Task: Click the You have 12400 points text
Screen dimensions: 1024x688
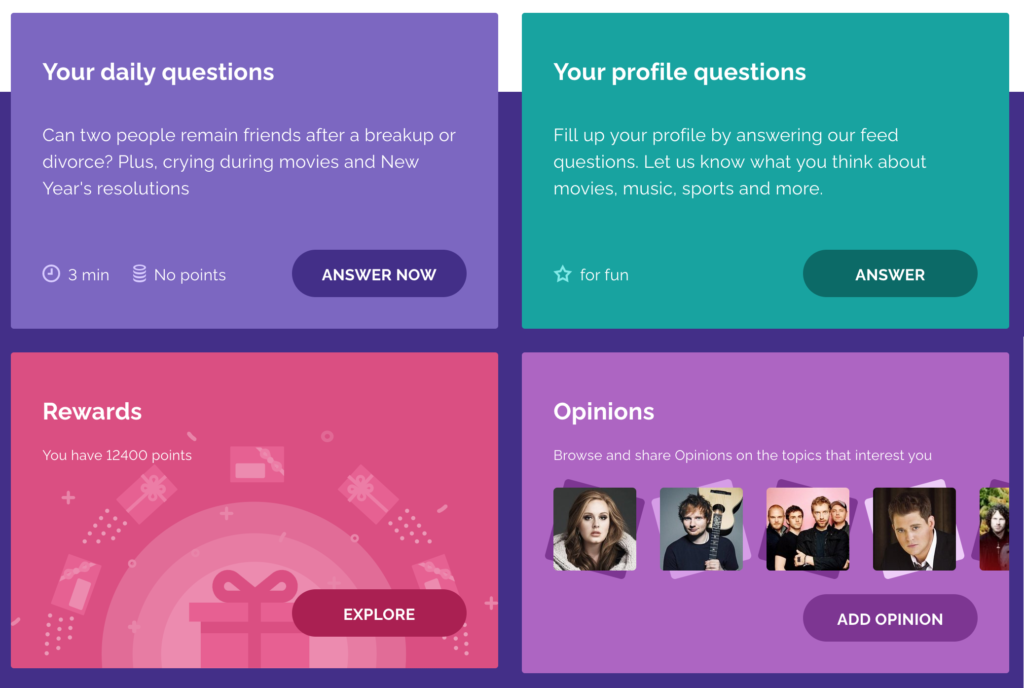Action: [x=117, y=455]
